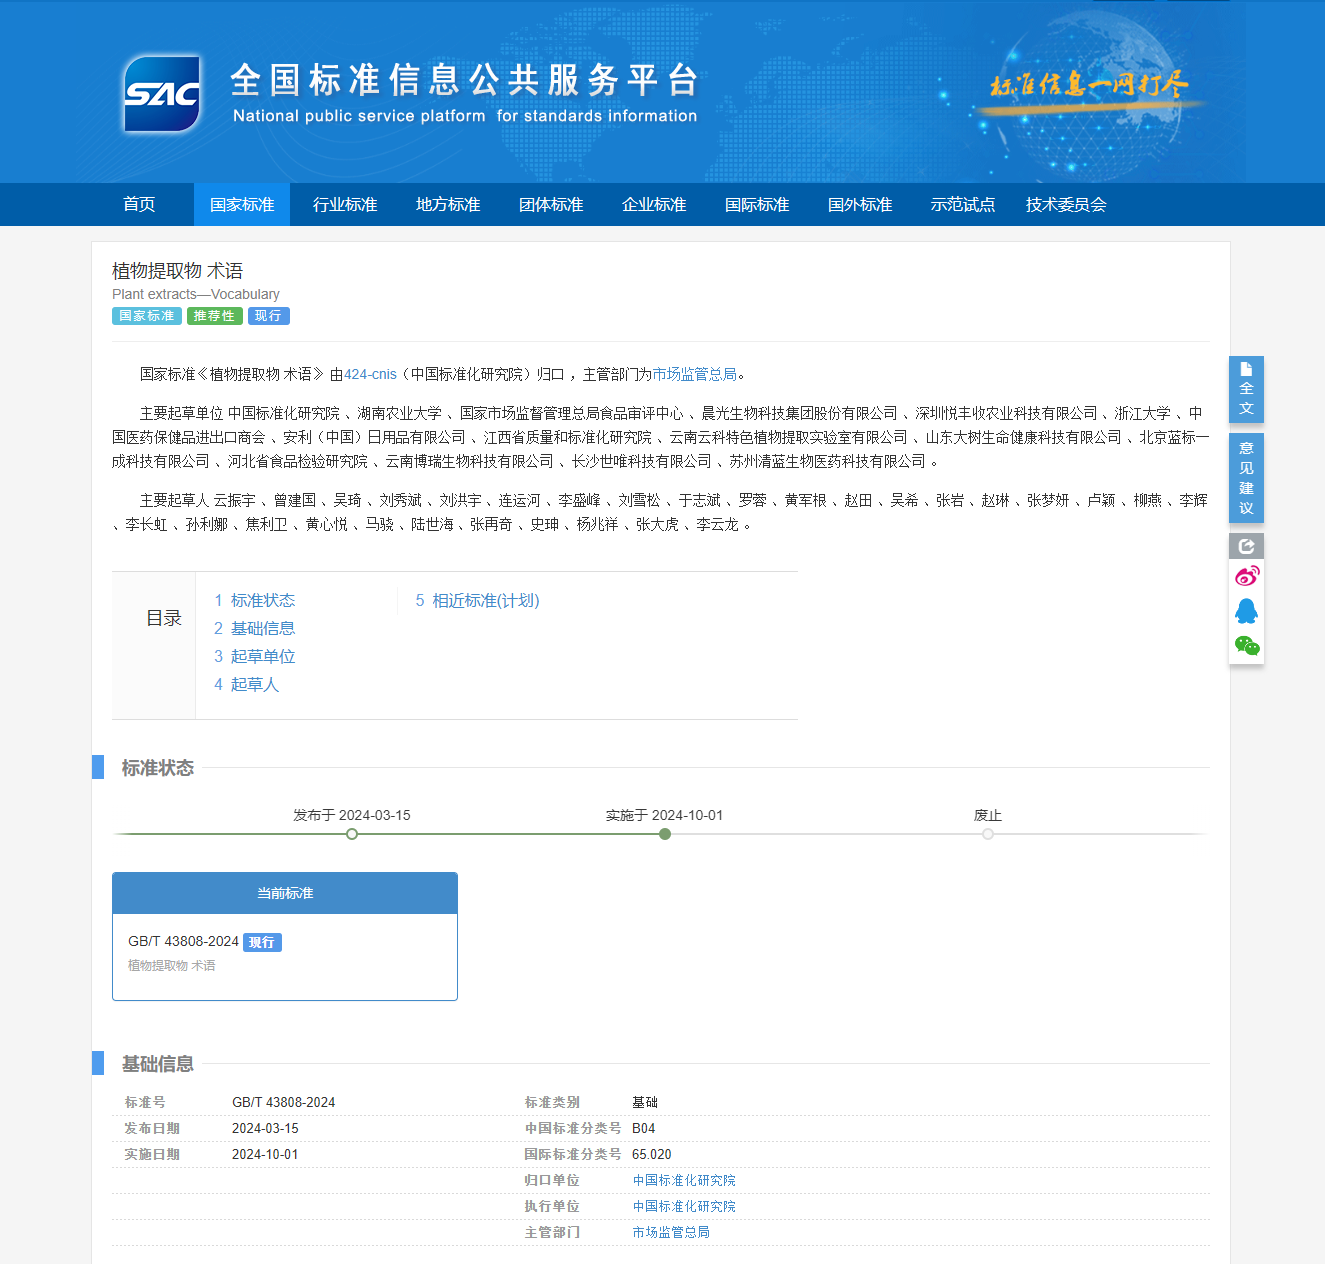
Task: Share page via QQ penguin icon
Action: pyautogui.click(x=1246, y=611)
